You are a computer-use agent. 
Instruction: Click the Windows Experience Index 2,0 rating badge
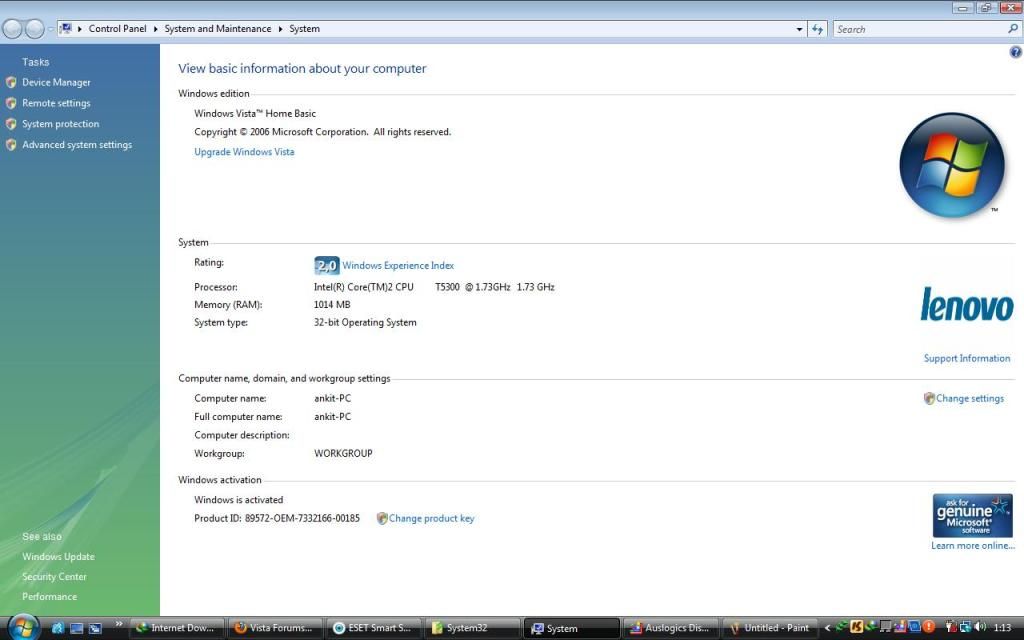(x=327, y=265)
